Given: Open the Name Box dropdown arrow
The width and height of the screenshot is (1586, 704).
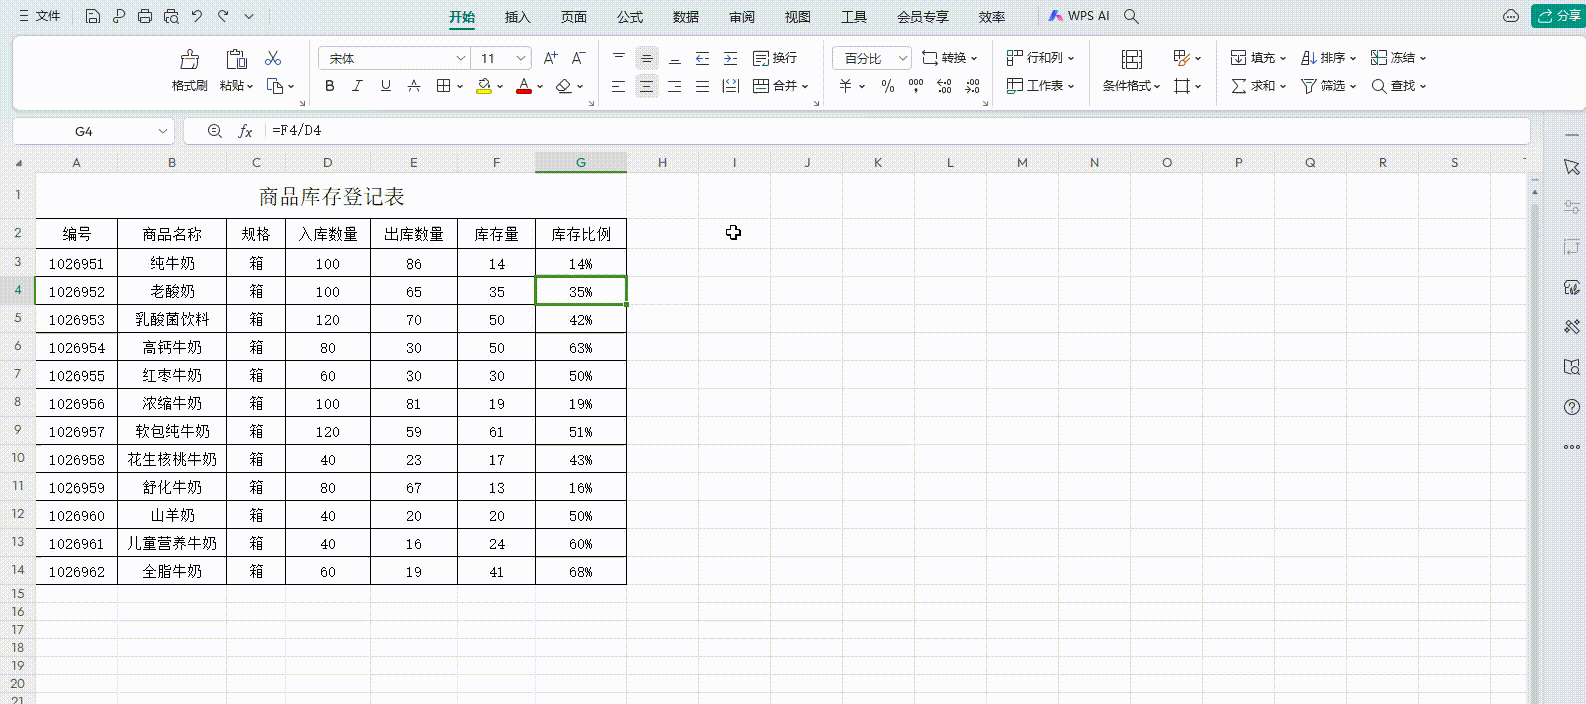Looking at the screenshot, I should (x=163, y=131).
